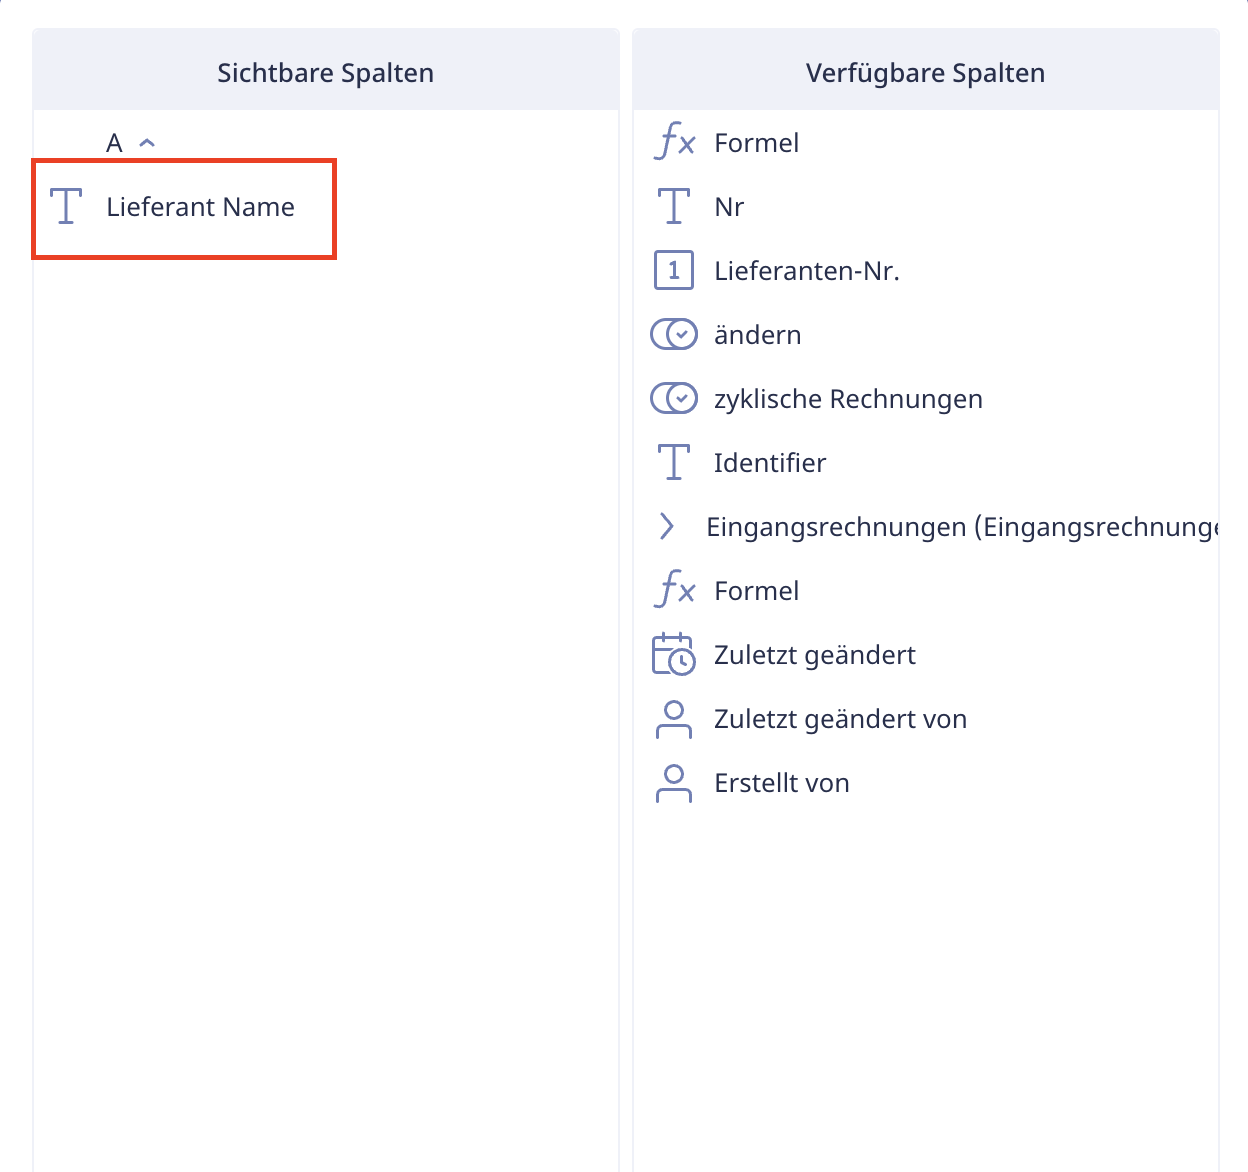1248x1172 pixels.
Task: Click the toggle icon for zyklische Rechnungen
Action: pos(674,399)
